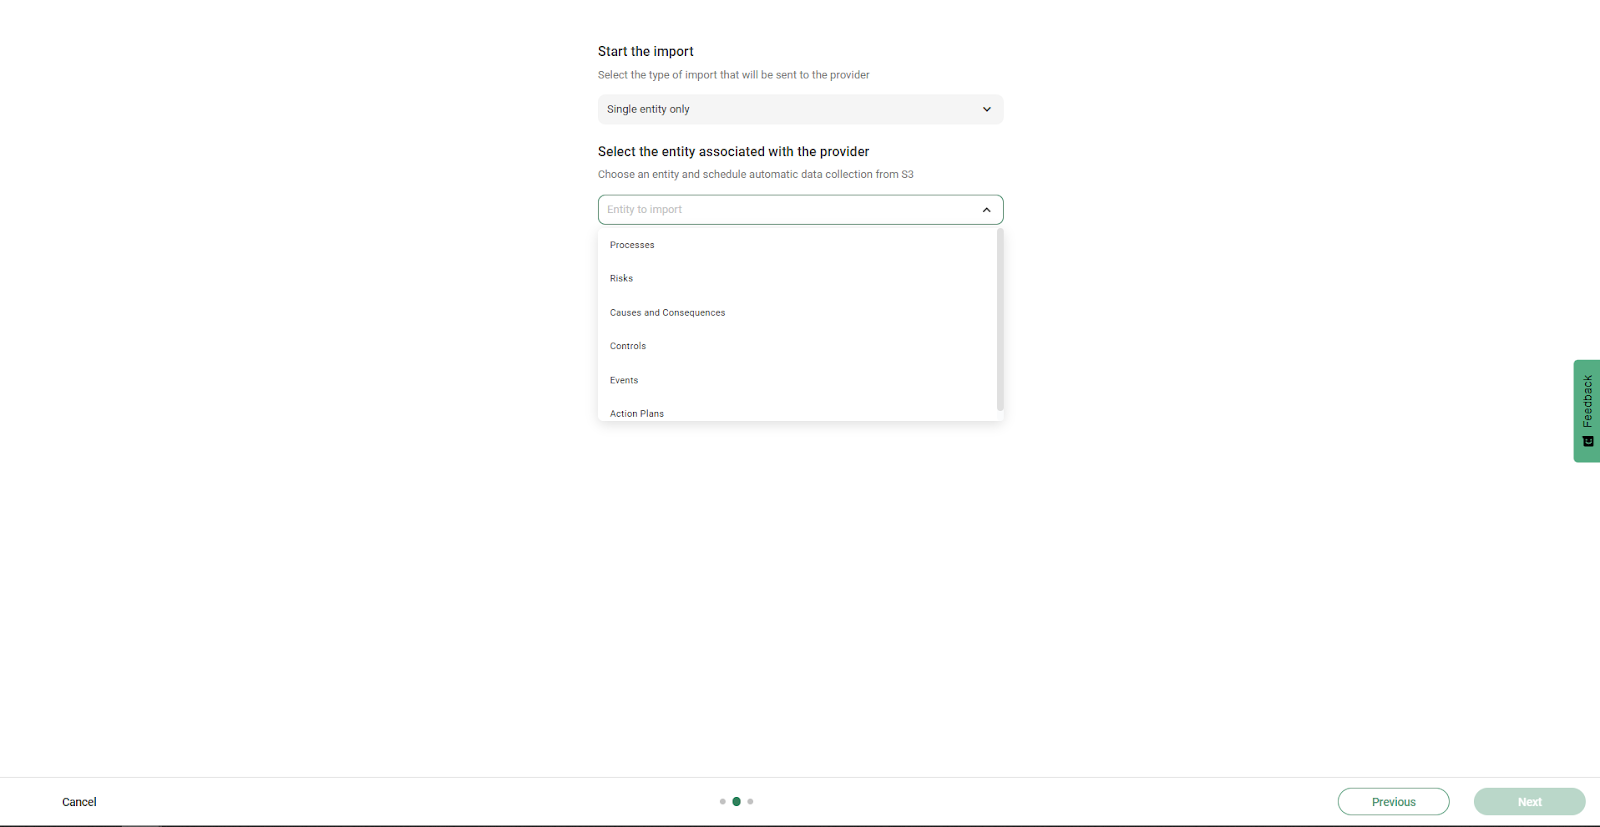Image resolution: width=1600 pixels, height=827 pixels.
Task: Select "Action Plans" from the dropdown list
Action: [637, 413]
